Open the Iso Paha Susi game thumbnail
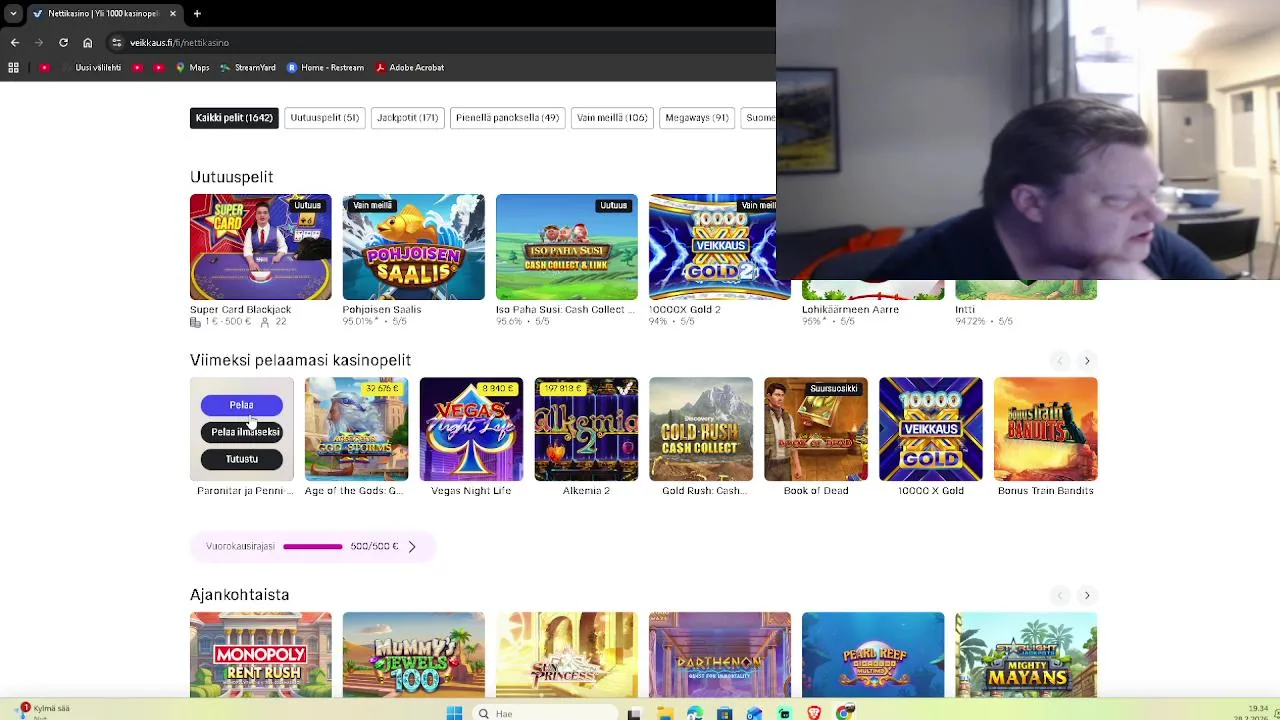The image size is (1280, 720). pyautogui.click(x=566, y=247)
